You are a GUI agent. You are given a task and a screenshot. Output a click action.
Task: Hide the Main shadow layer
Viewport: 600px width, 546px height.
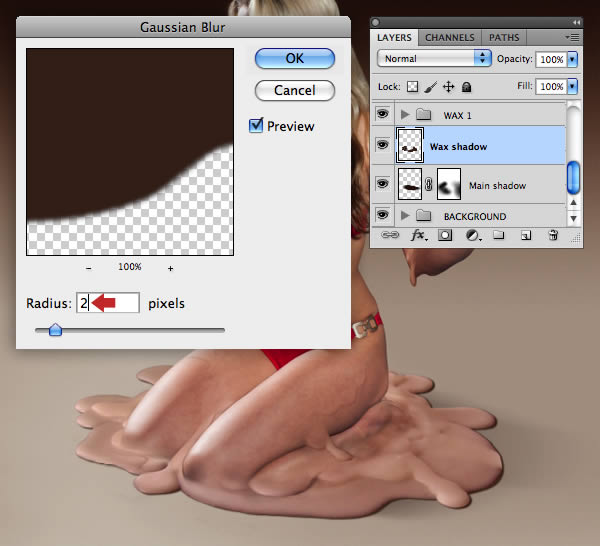tap(382, 184)
